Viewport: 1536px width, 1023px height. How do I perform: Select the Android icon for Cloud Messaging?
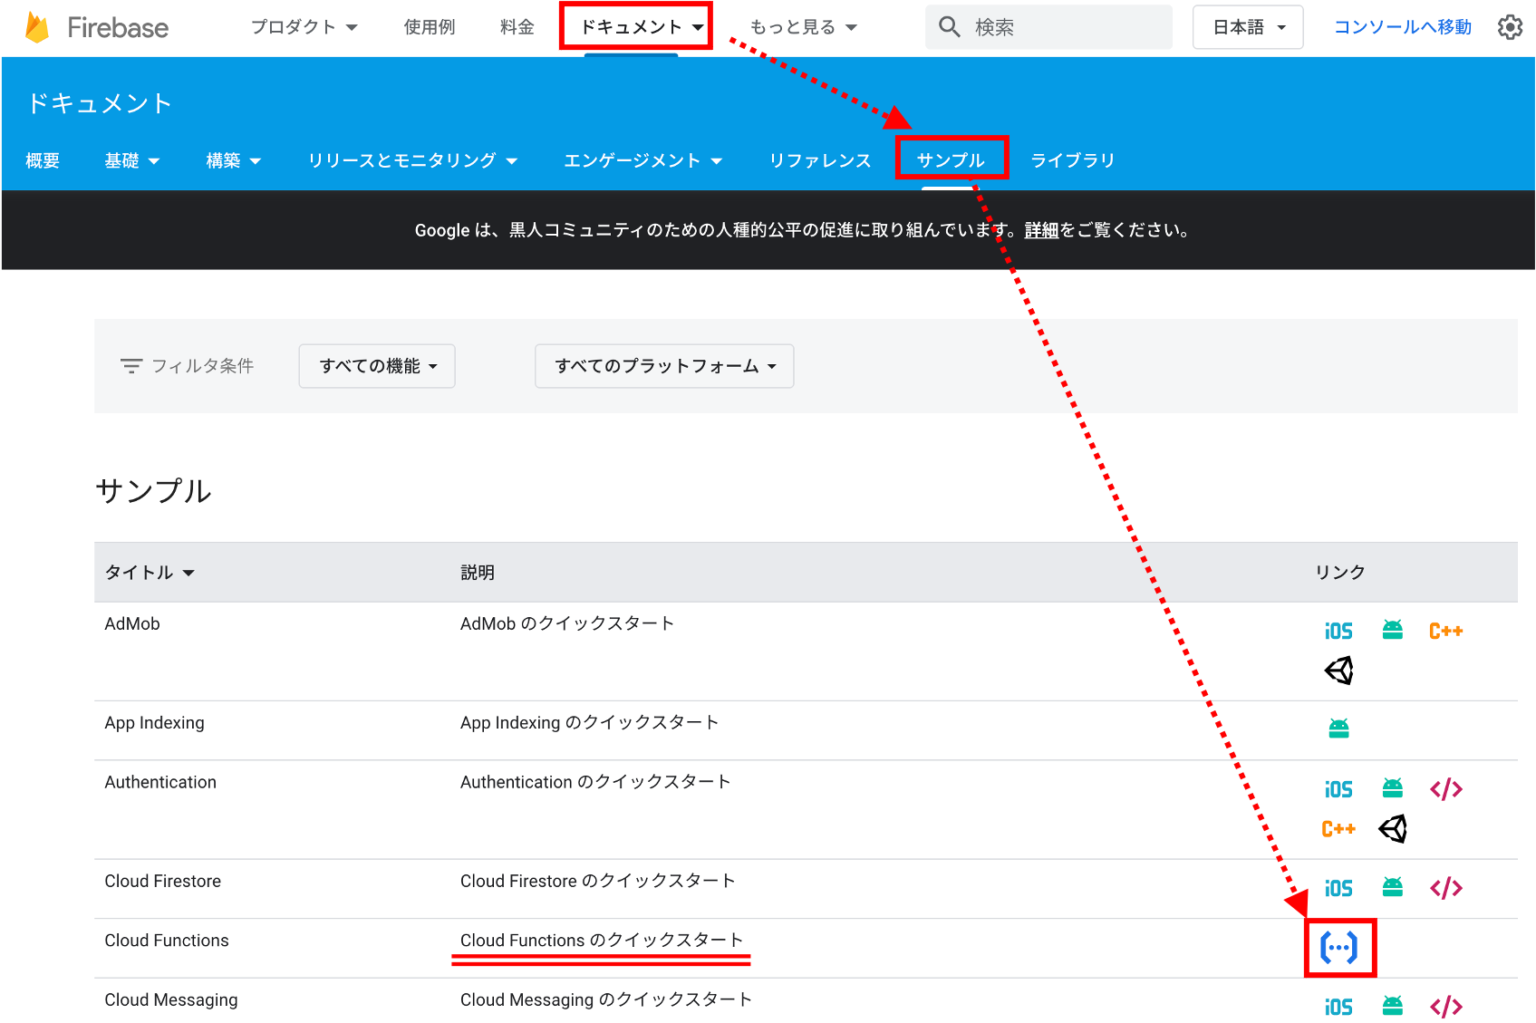tap(1392, 1005)
